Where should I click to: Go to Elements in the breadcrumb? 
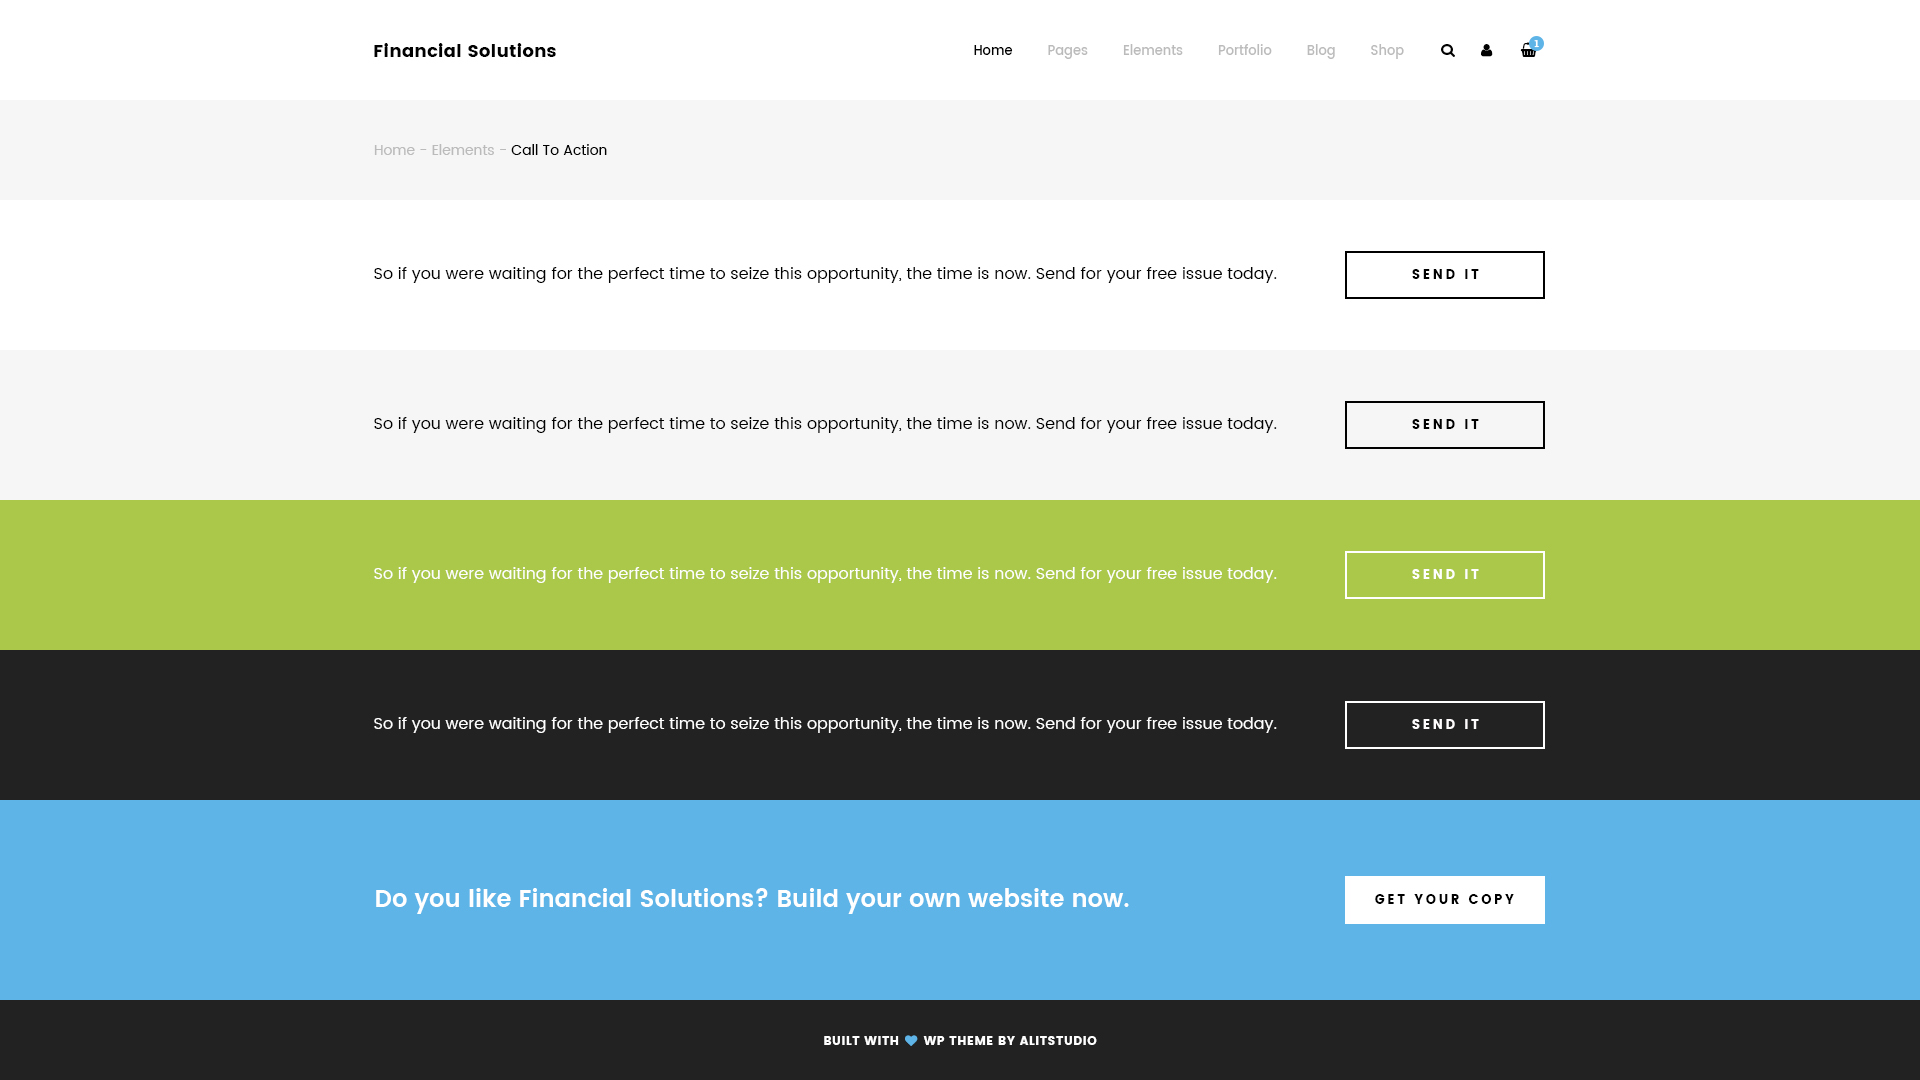coord(462,150)
